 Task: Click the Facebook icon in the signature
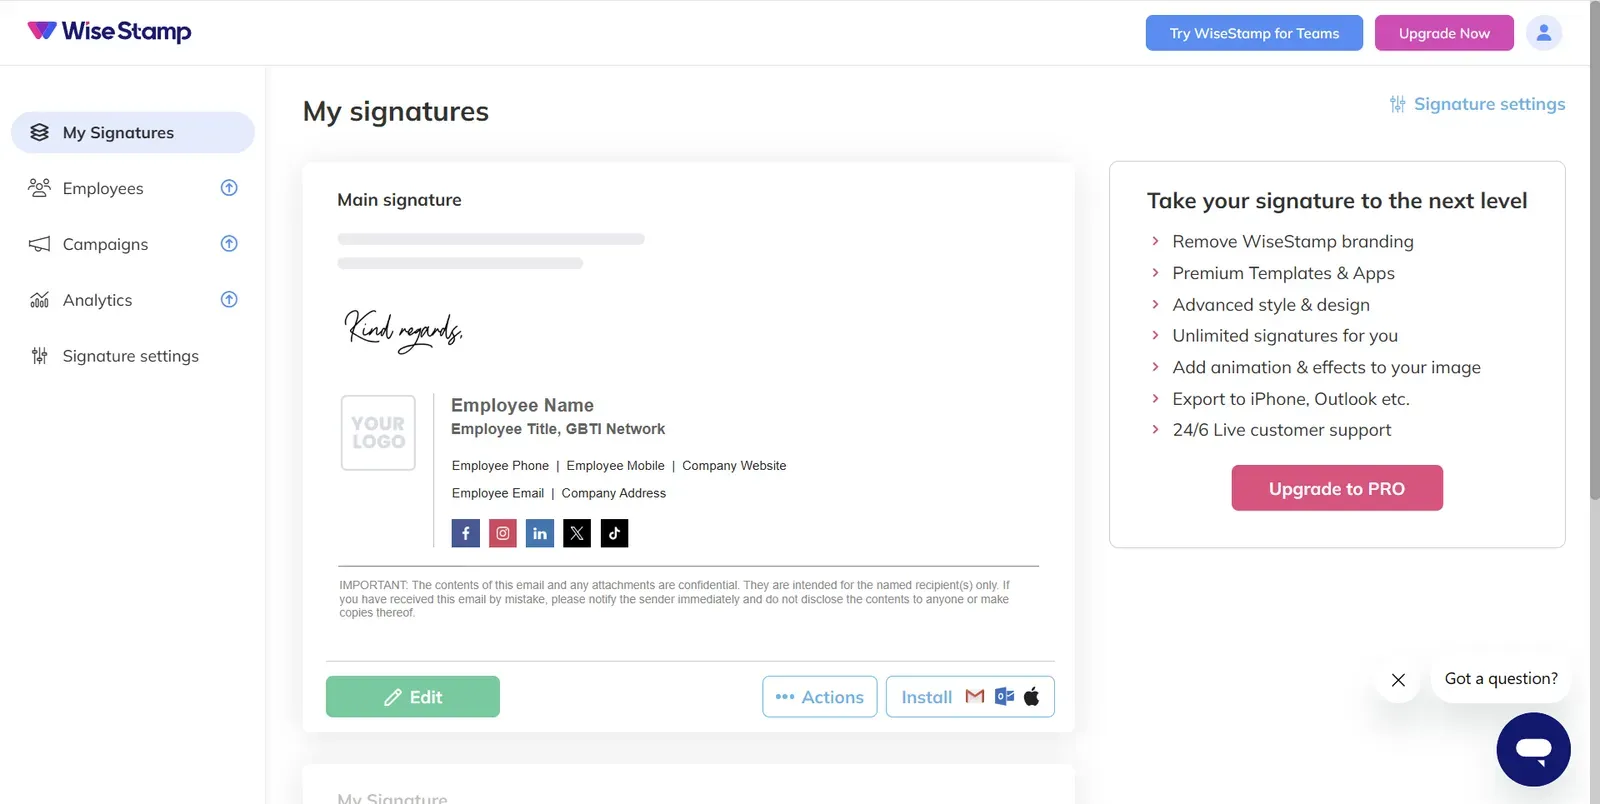point(465,533)
